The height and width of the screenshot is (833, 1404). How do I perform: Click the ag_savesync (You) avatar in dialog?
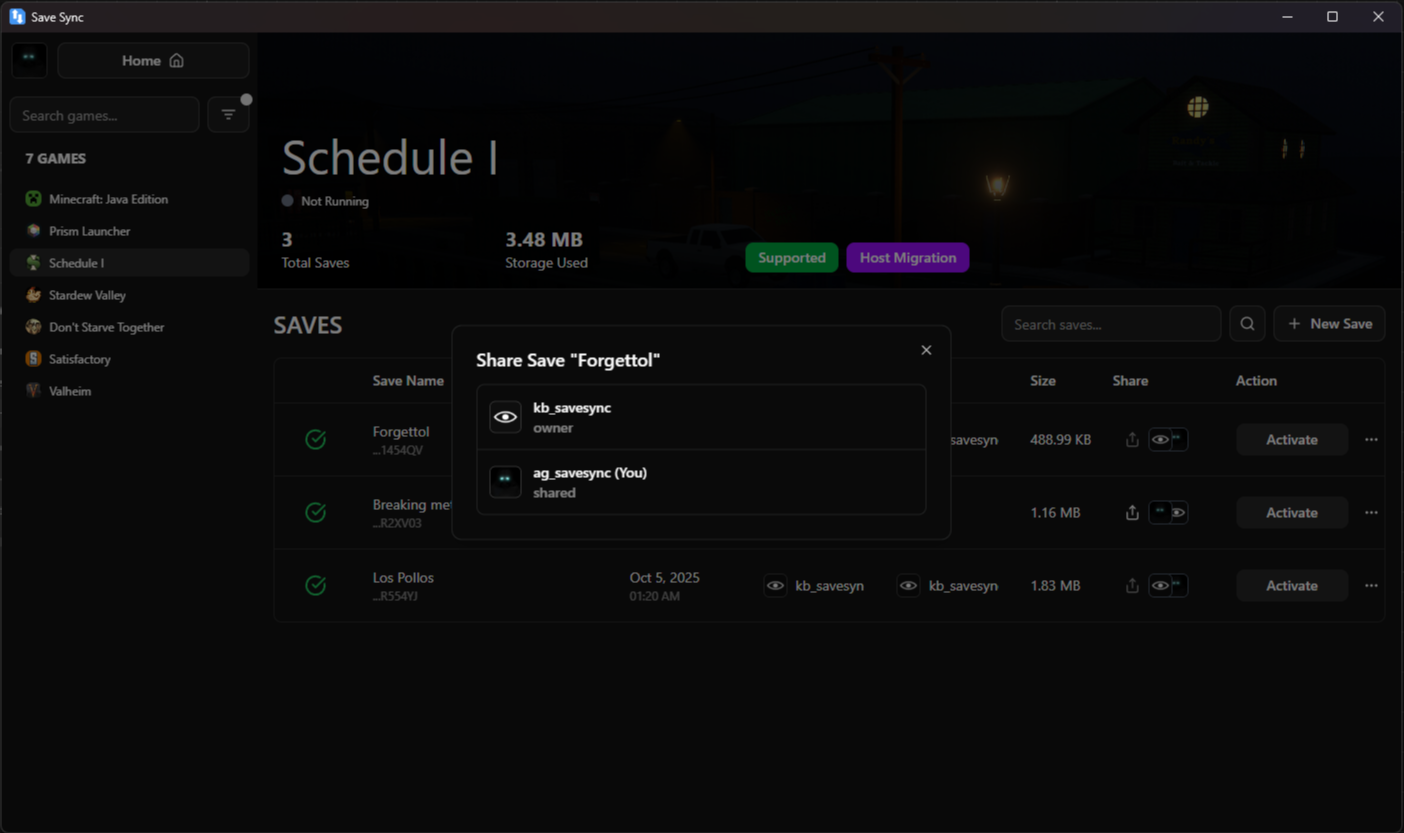(x=505, y=482)
